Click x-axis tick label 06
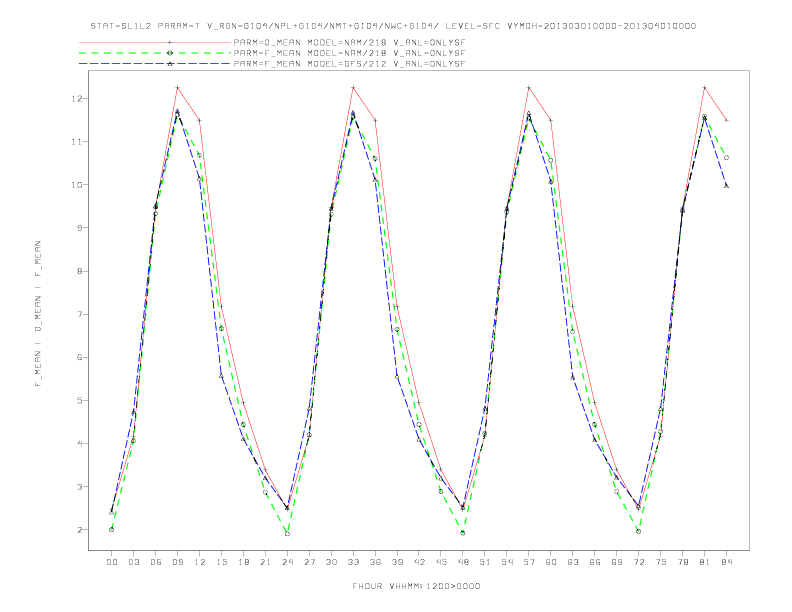792x612 pixels. 156,562
